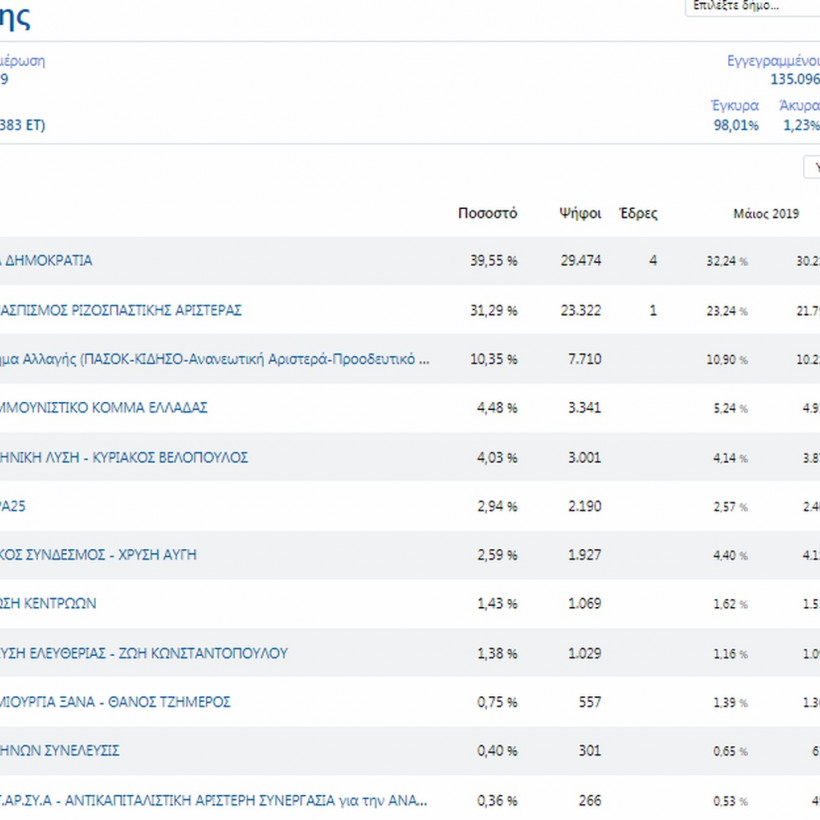Viewport: 820px width, 820px height.
Task: Click the 1.029 votes cell
Action: [x=585, y=653]
